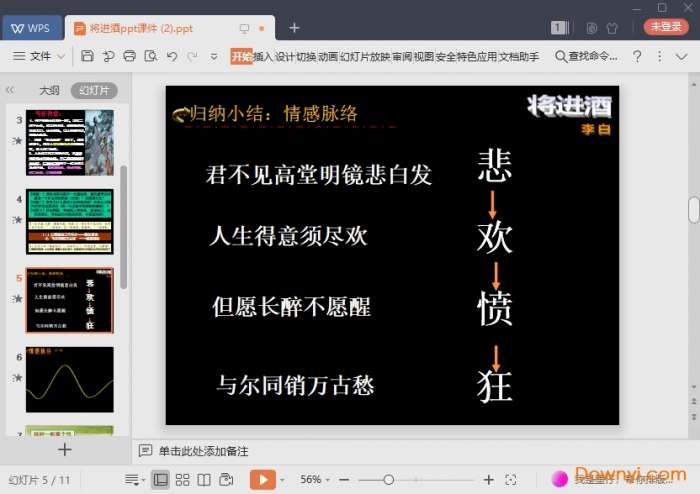Click the window count badge icon
This screenshot has height=494, width=700.
559,28
